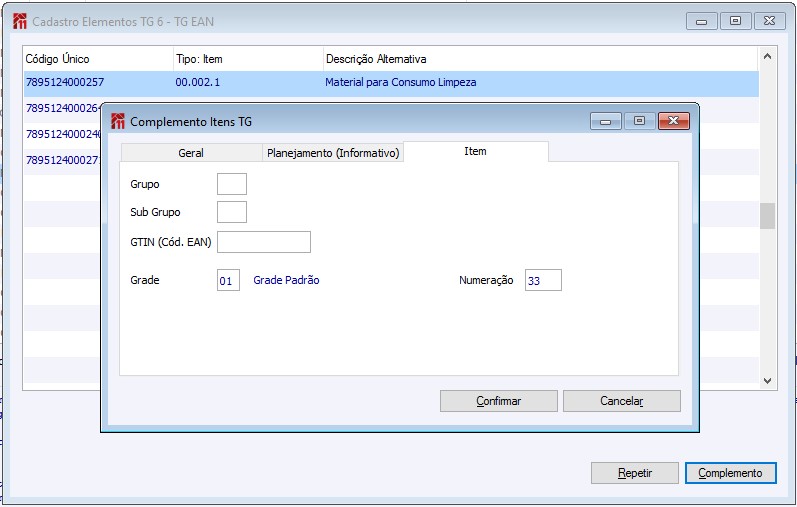This screenshot has width=797, height=507.
Task: Click Repetir in the Cadastro Elementos window
Action: pyautogui.click(x=635, y=473)
